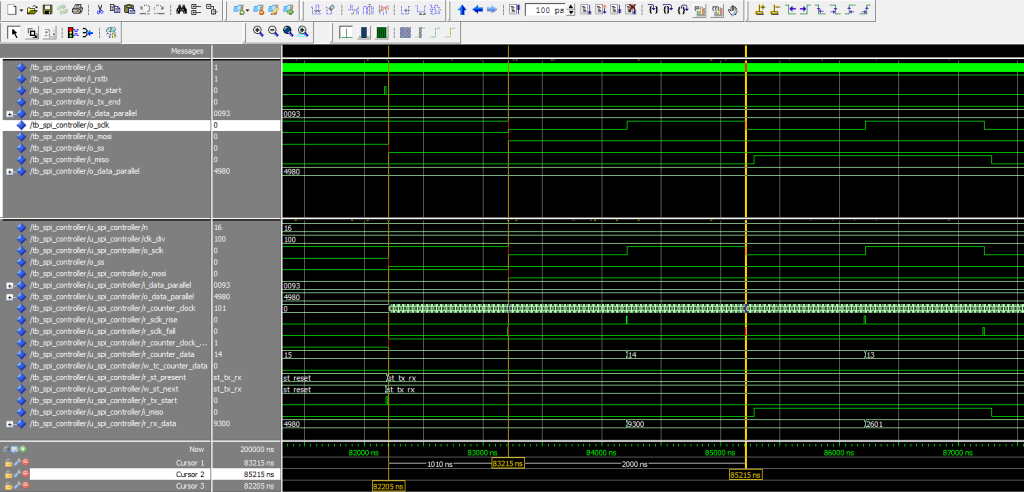Click Find Previous Transition edge icon
Viewport: 1024px width, 492px height.
pyautogui.click(x=791, y=10)
